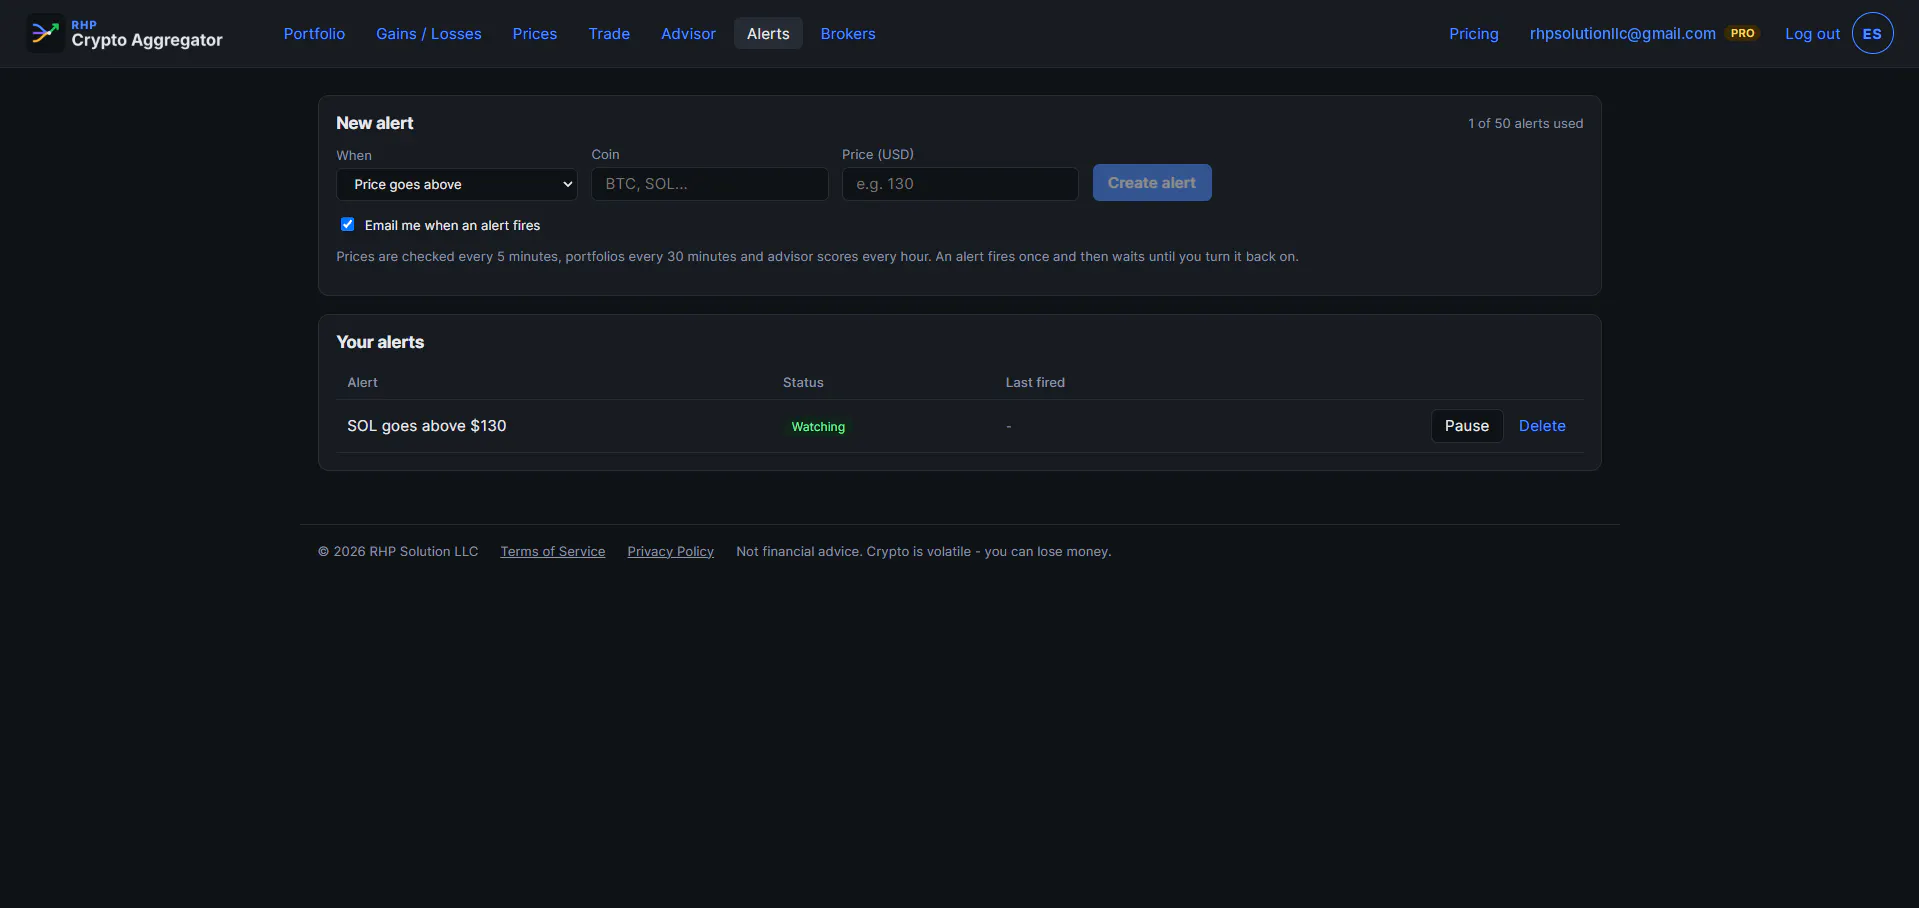Select the Alerts tab
1919x908 pixels.
[x=768, y=33]
